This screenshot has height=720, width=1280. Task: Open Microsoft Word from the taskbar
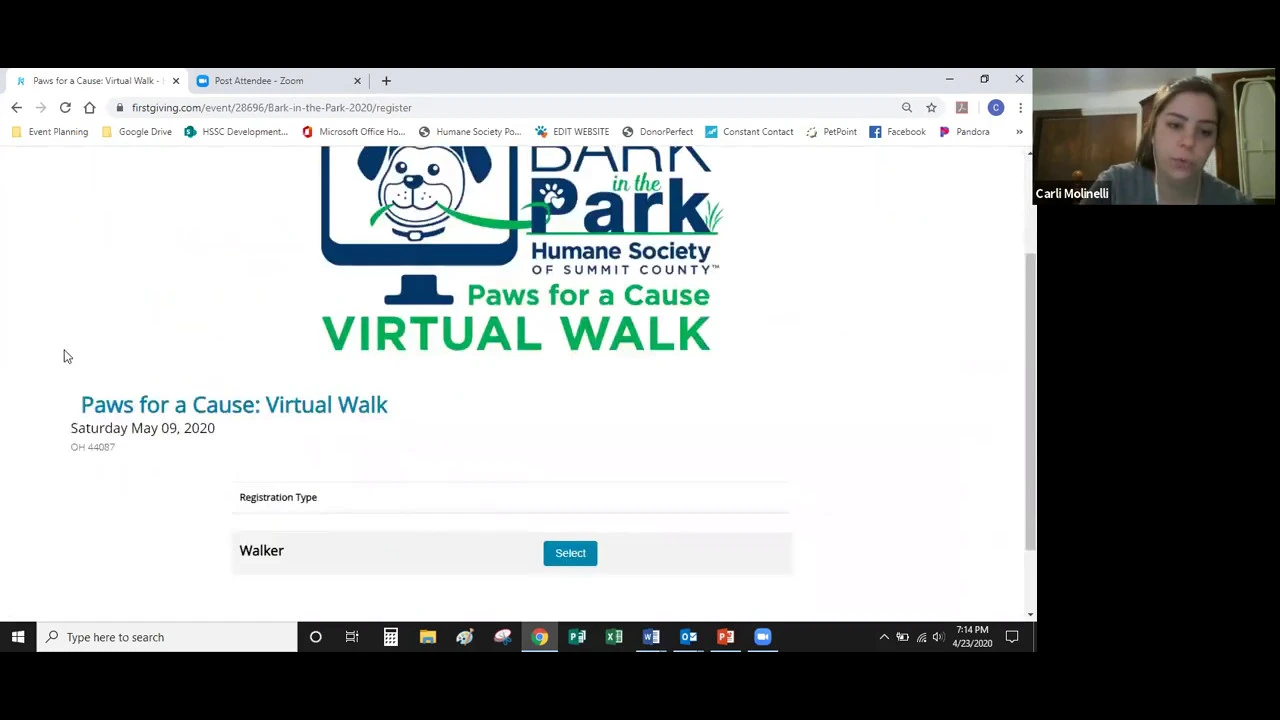tap(651, 637)
